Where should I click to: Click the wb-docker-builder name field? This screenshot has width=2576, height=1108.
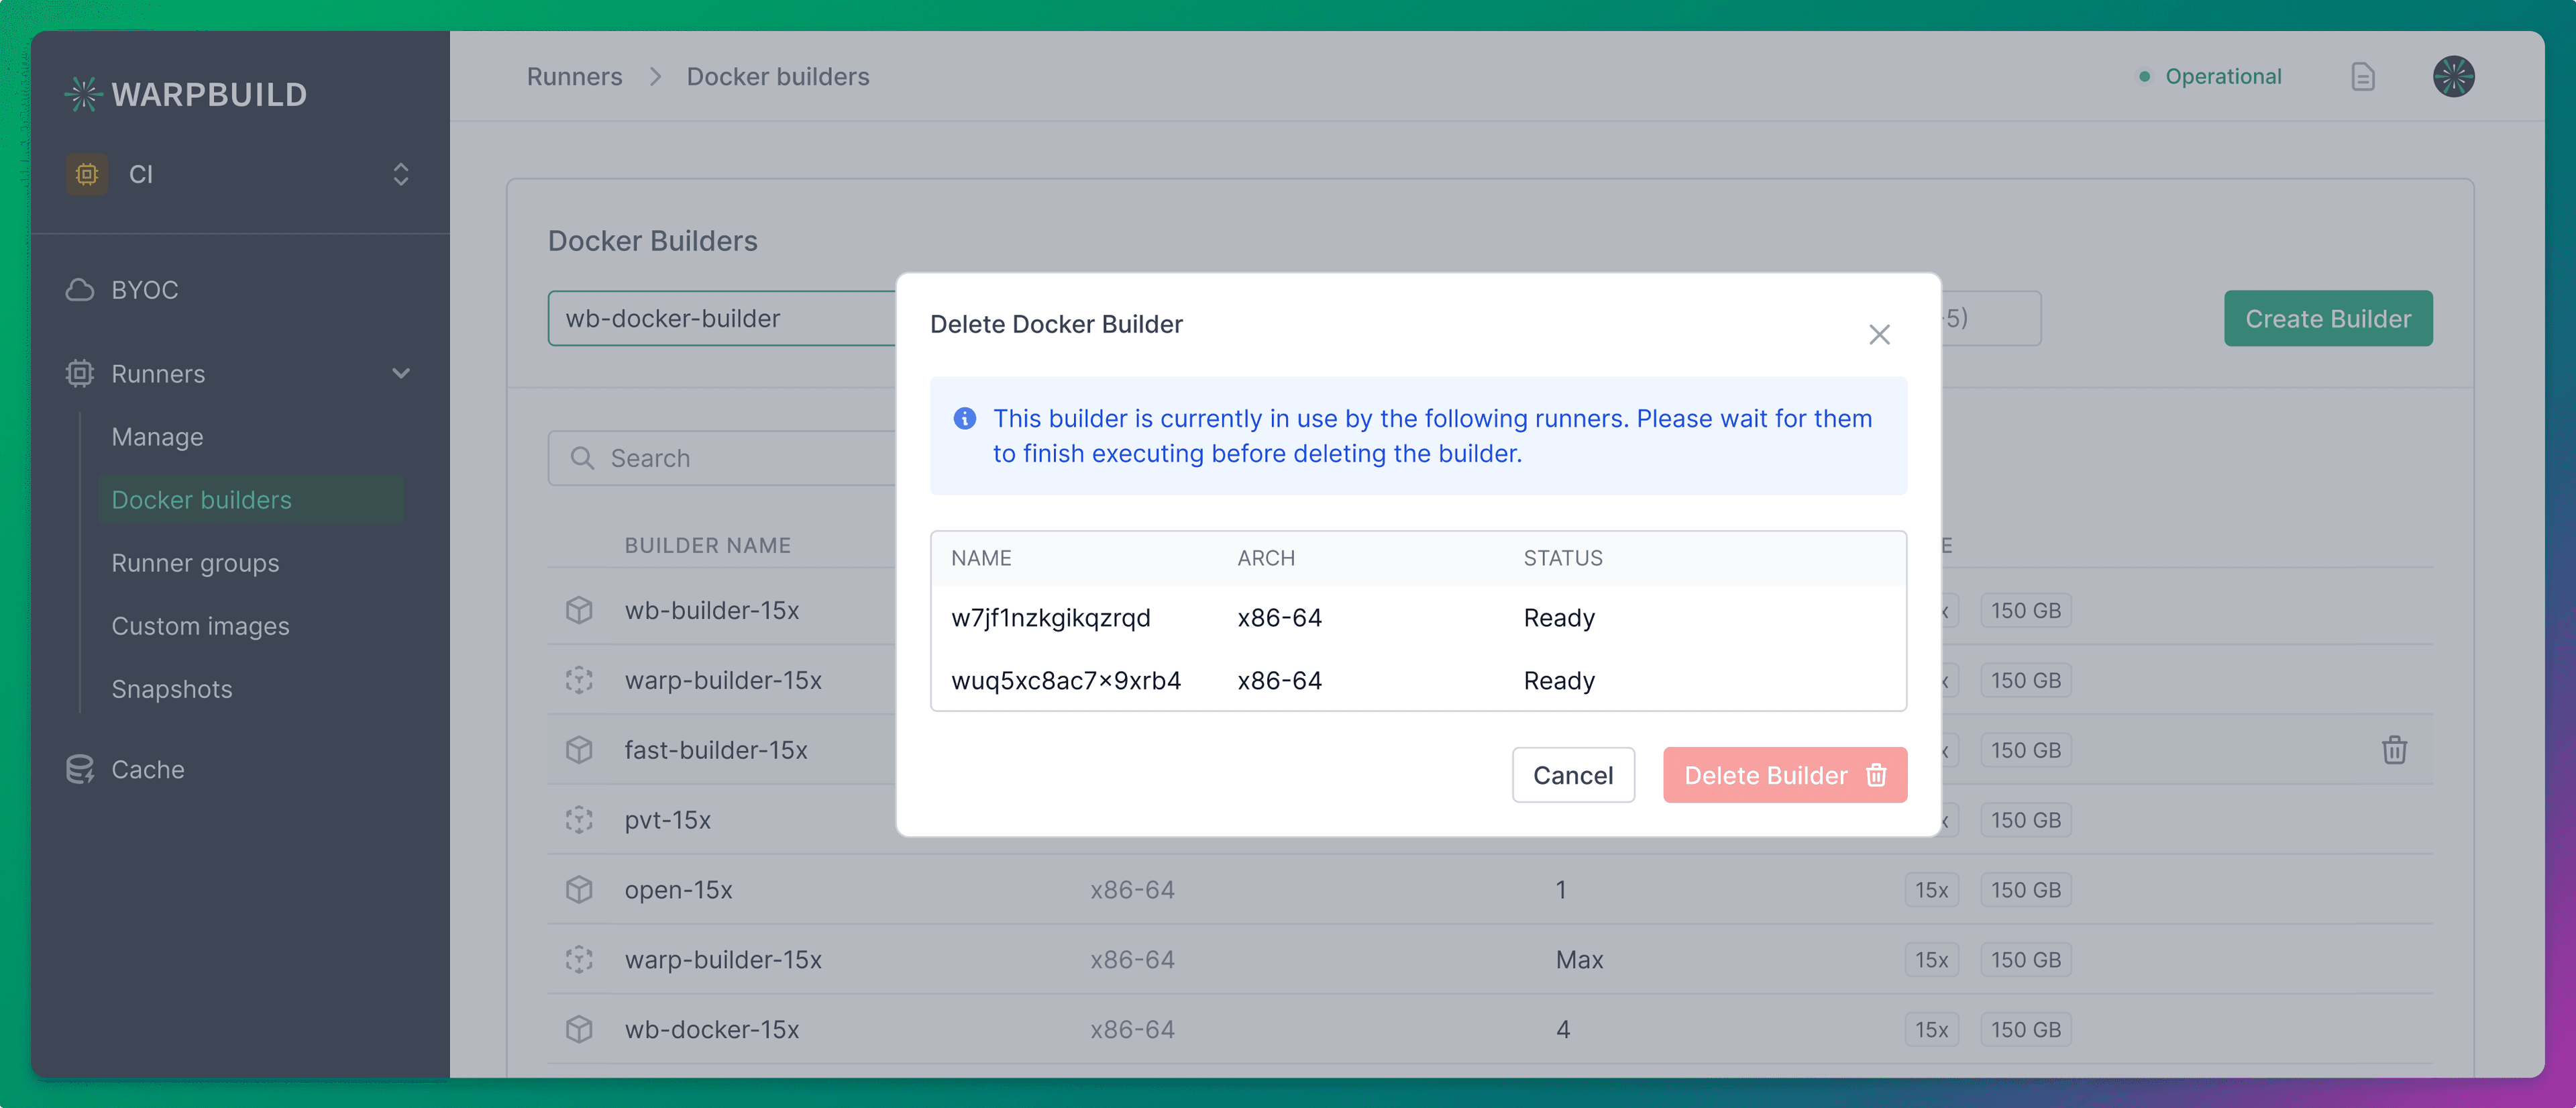pyautogui.click(x=720, y=319)
